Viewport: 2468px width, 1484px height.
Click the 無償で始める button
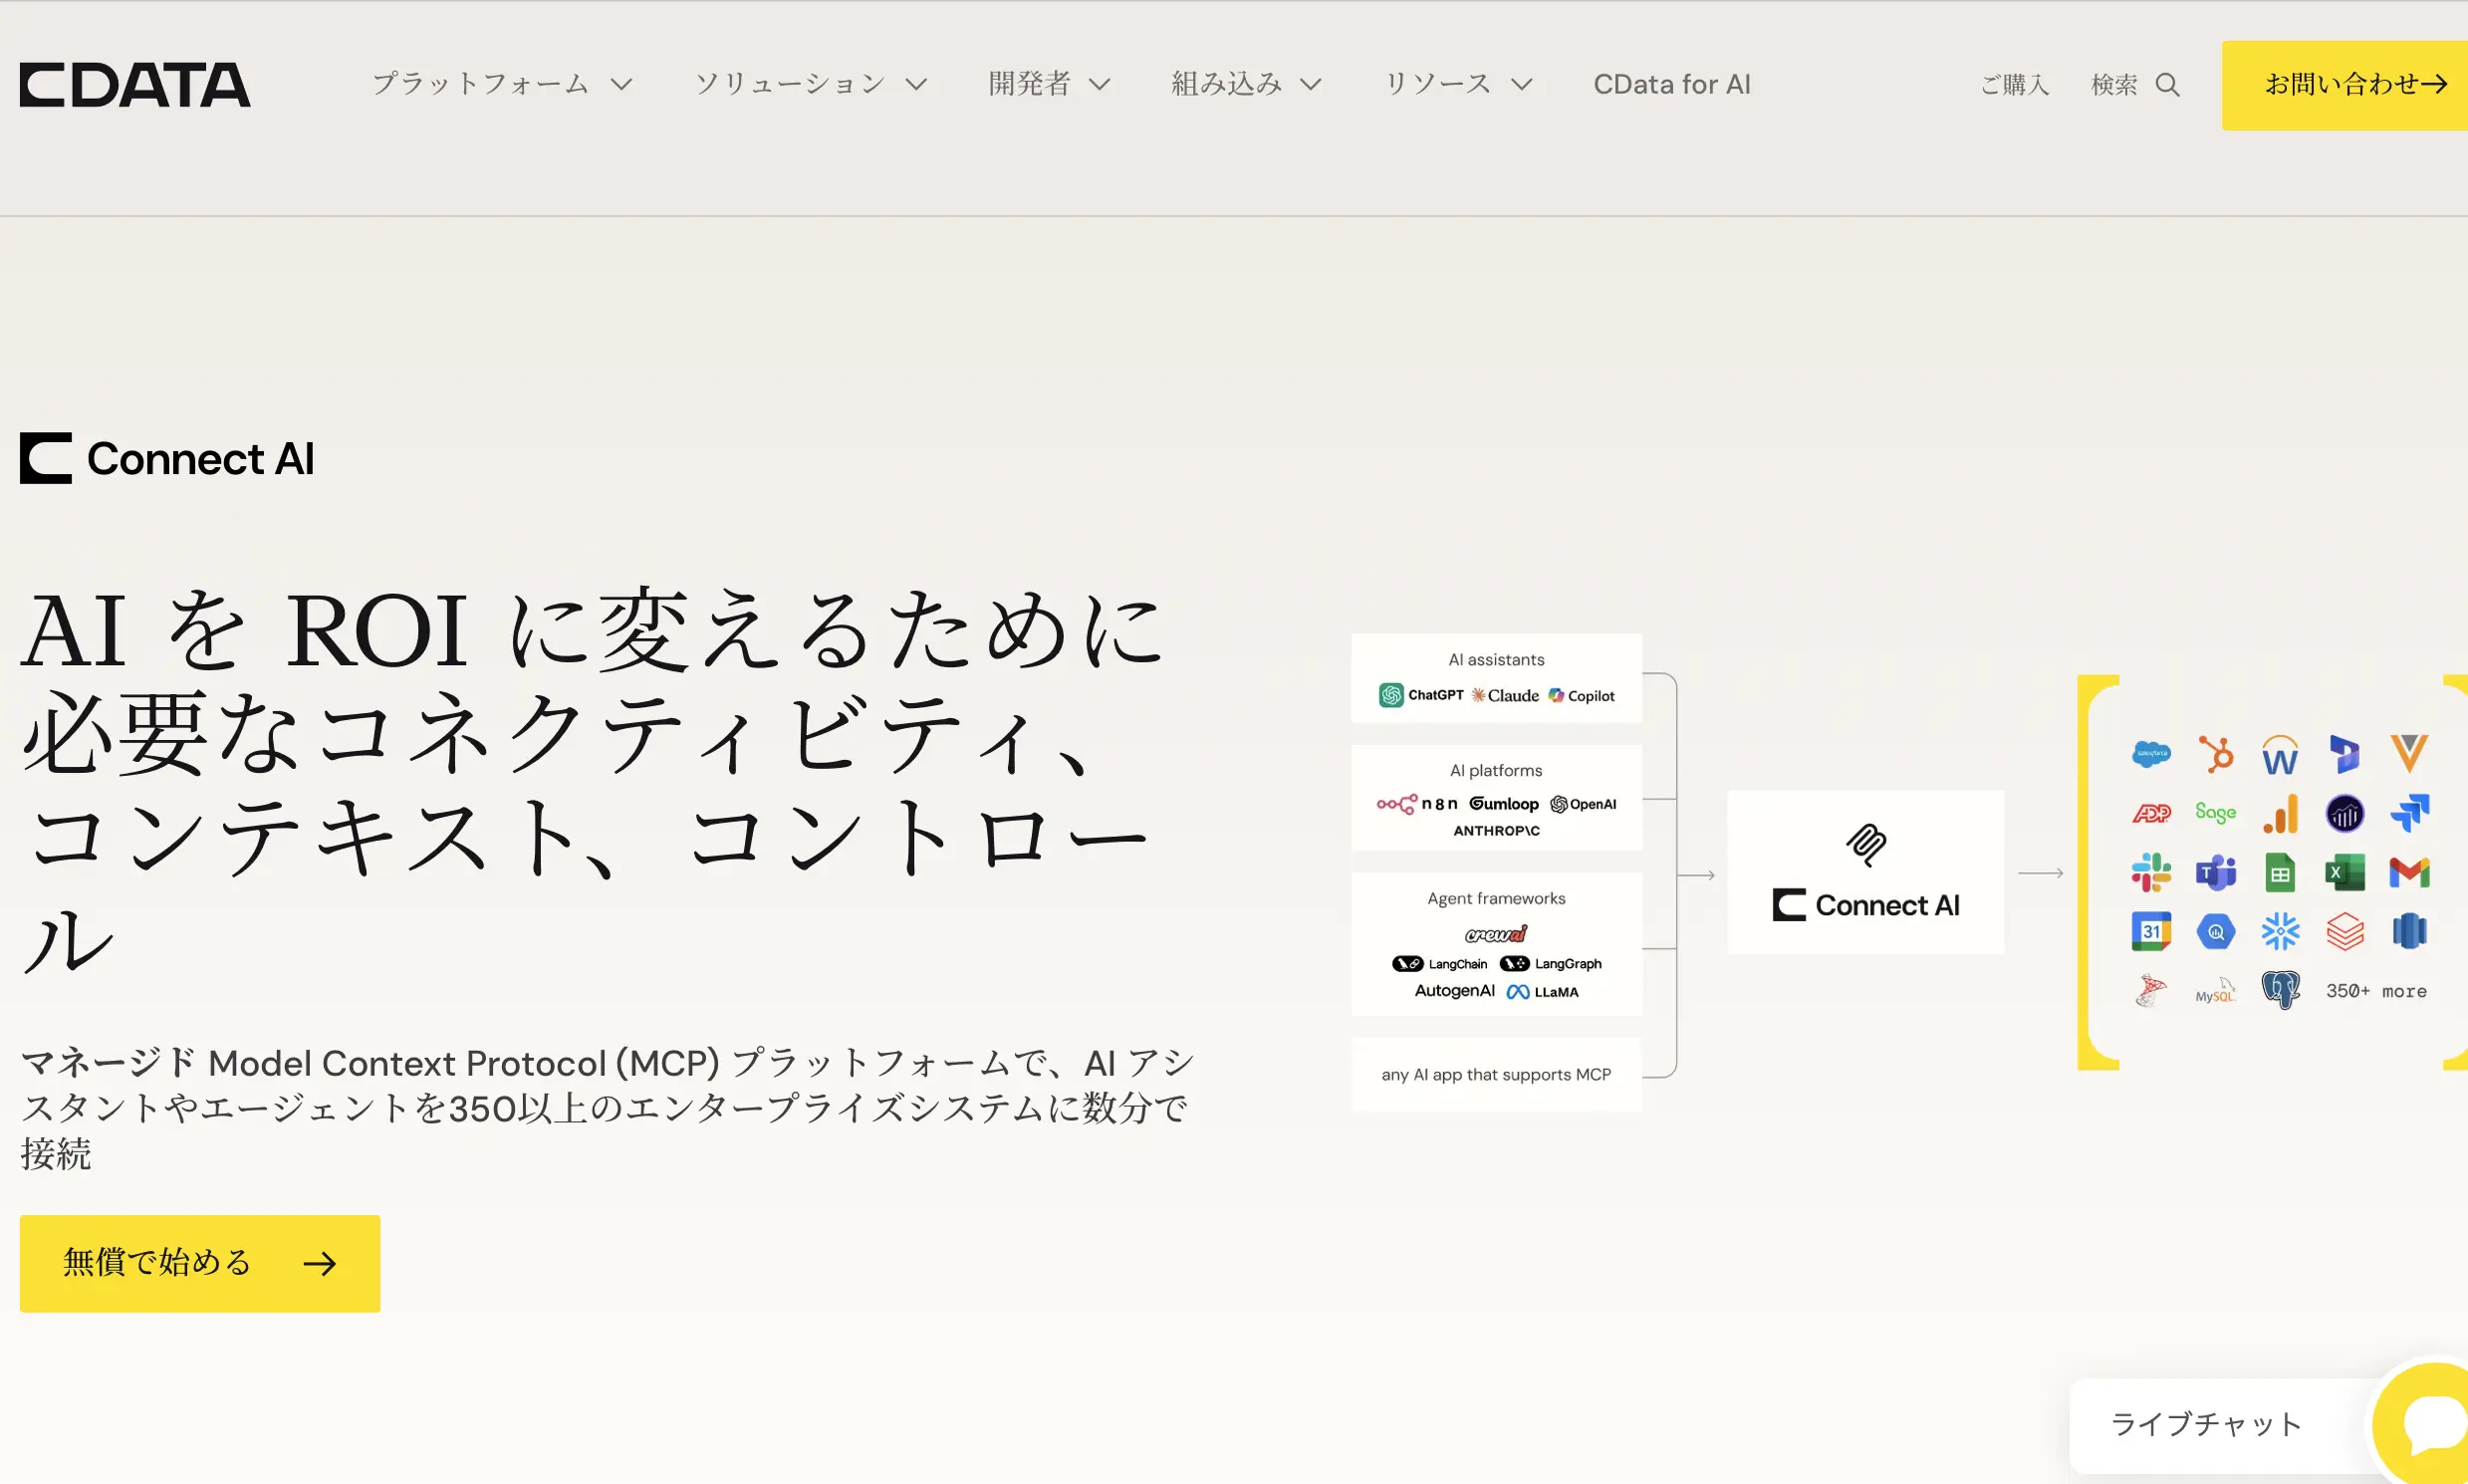pyautogui.click(x=200, y=1263)
